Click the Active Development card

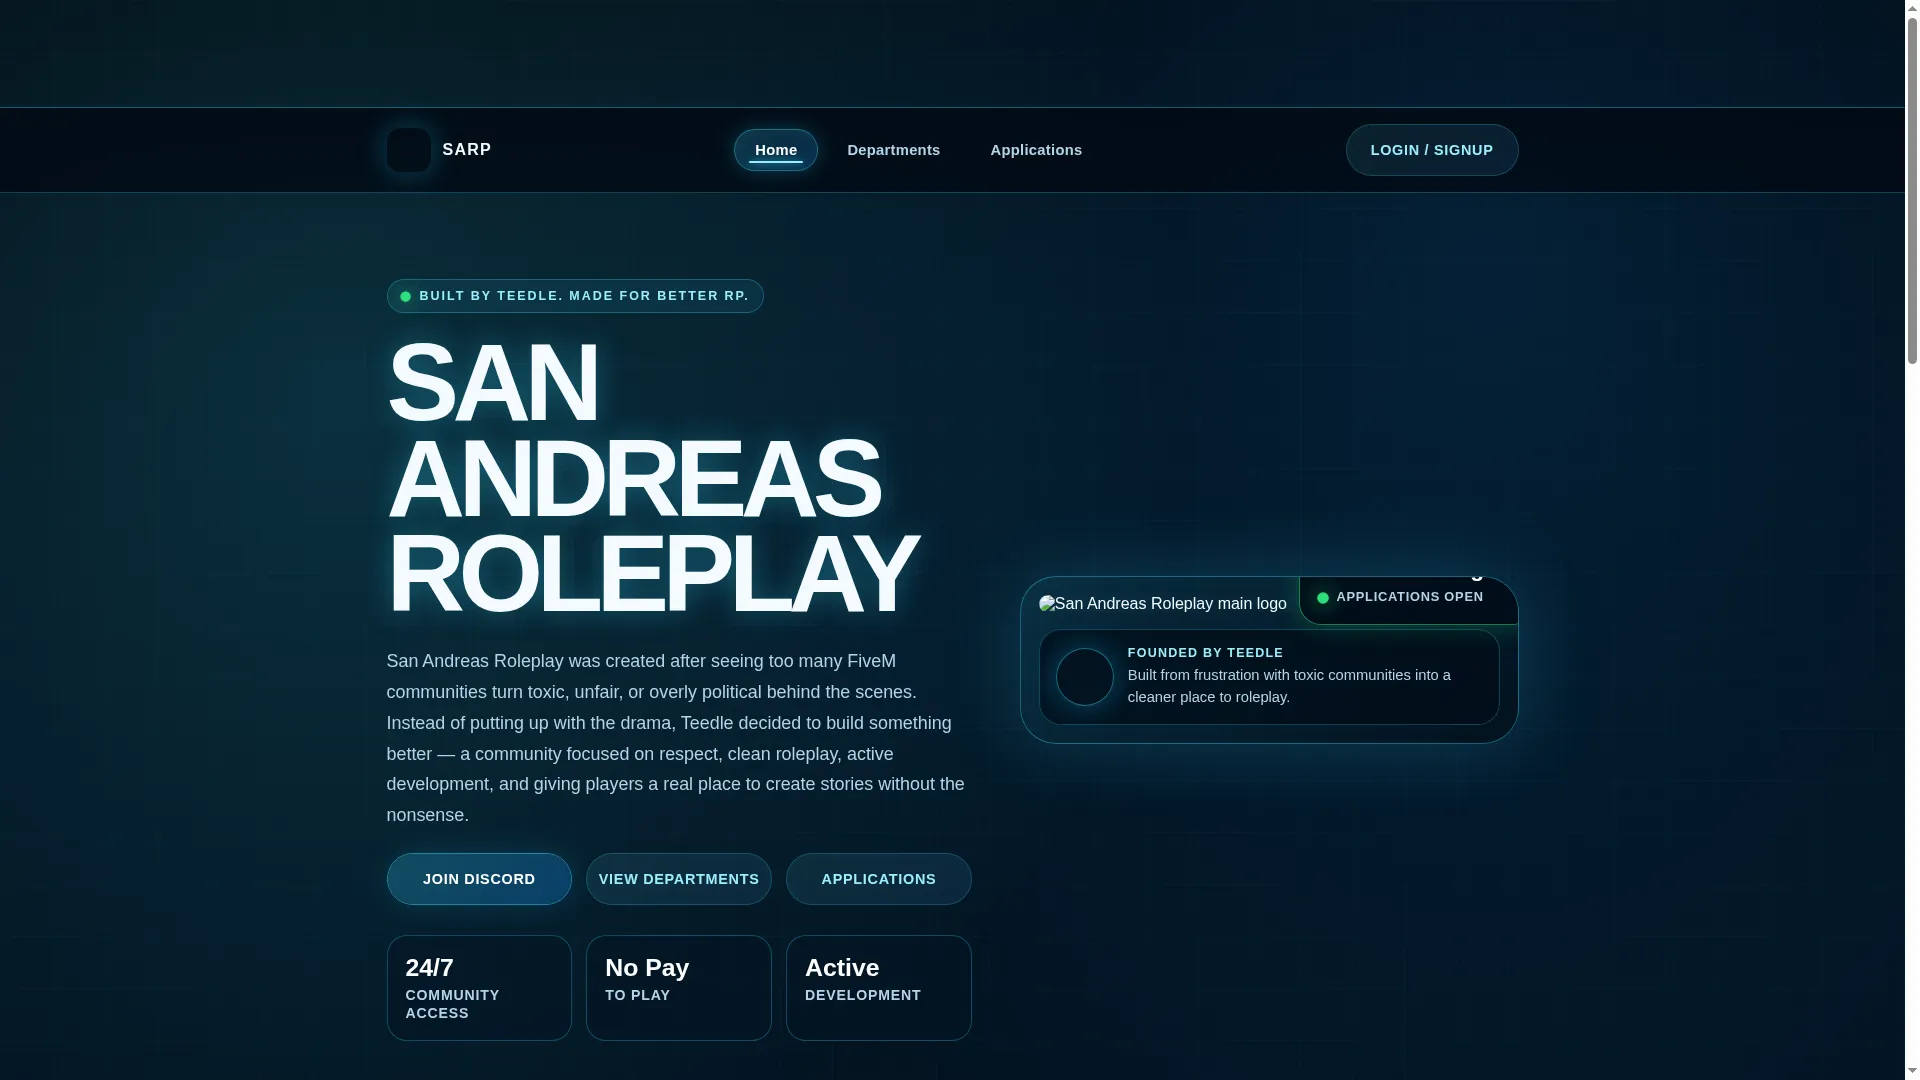878,988
